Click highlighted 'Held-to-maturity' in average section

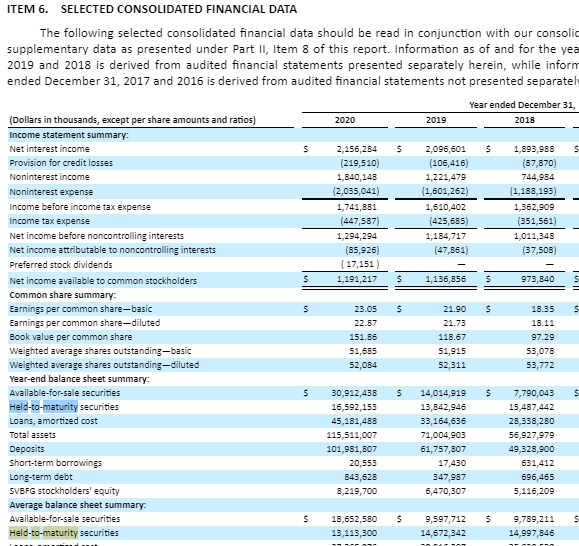coord(44,533)
